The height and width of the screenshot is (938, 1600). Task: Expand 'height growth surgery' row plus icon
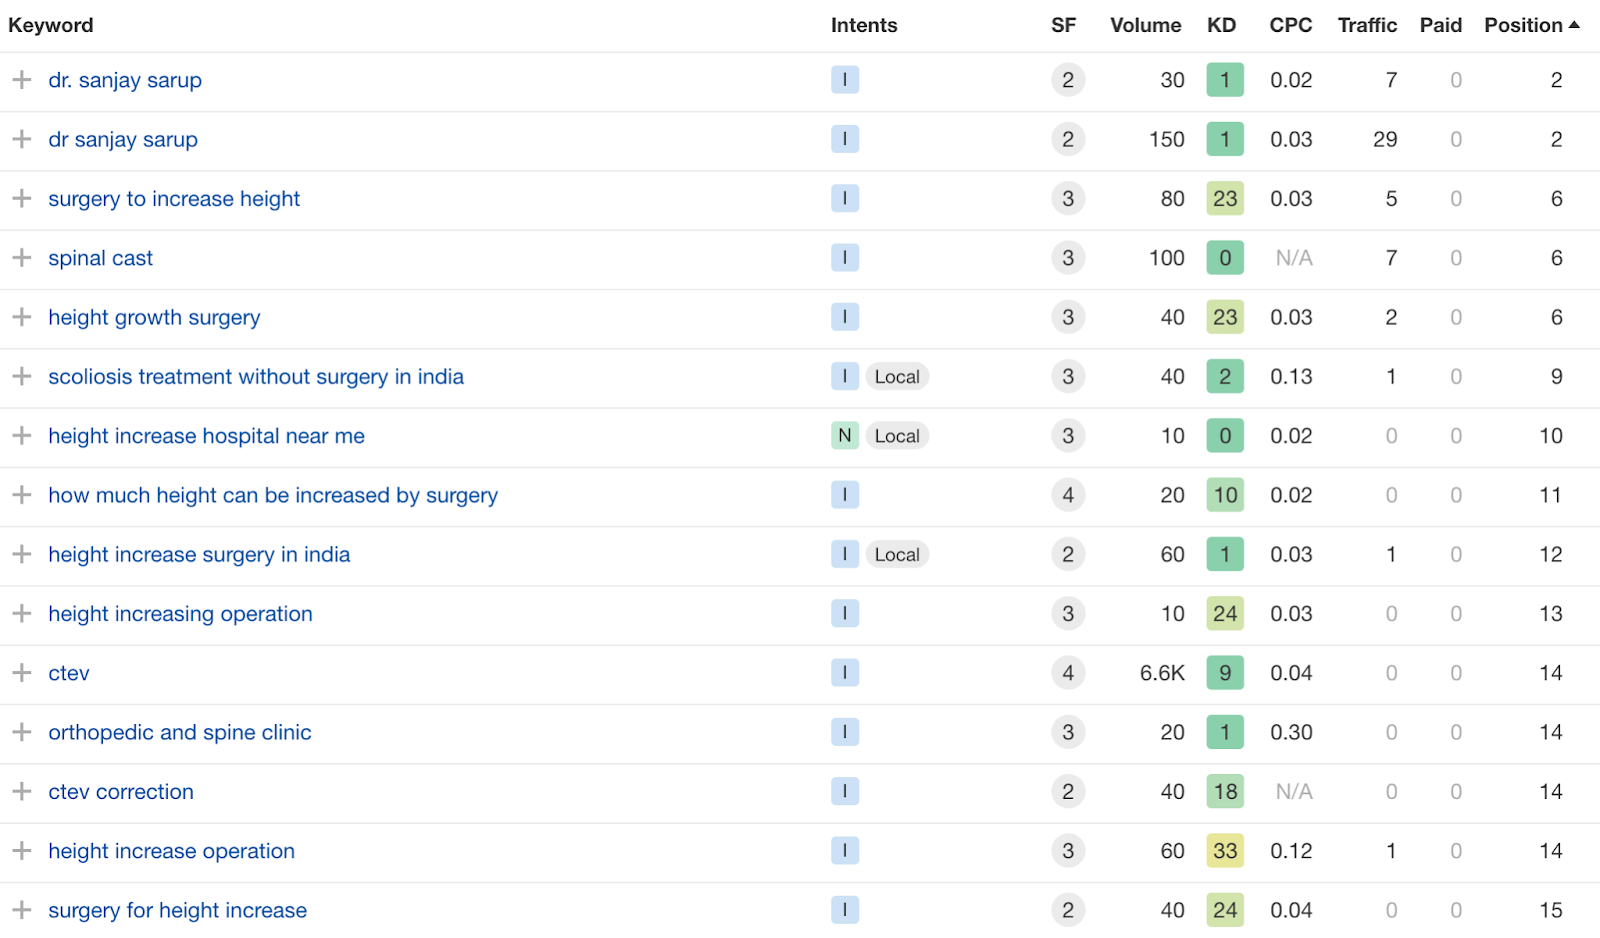(x=22, y=317)
